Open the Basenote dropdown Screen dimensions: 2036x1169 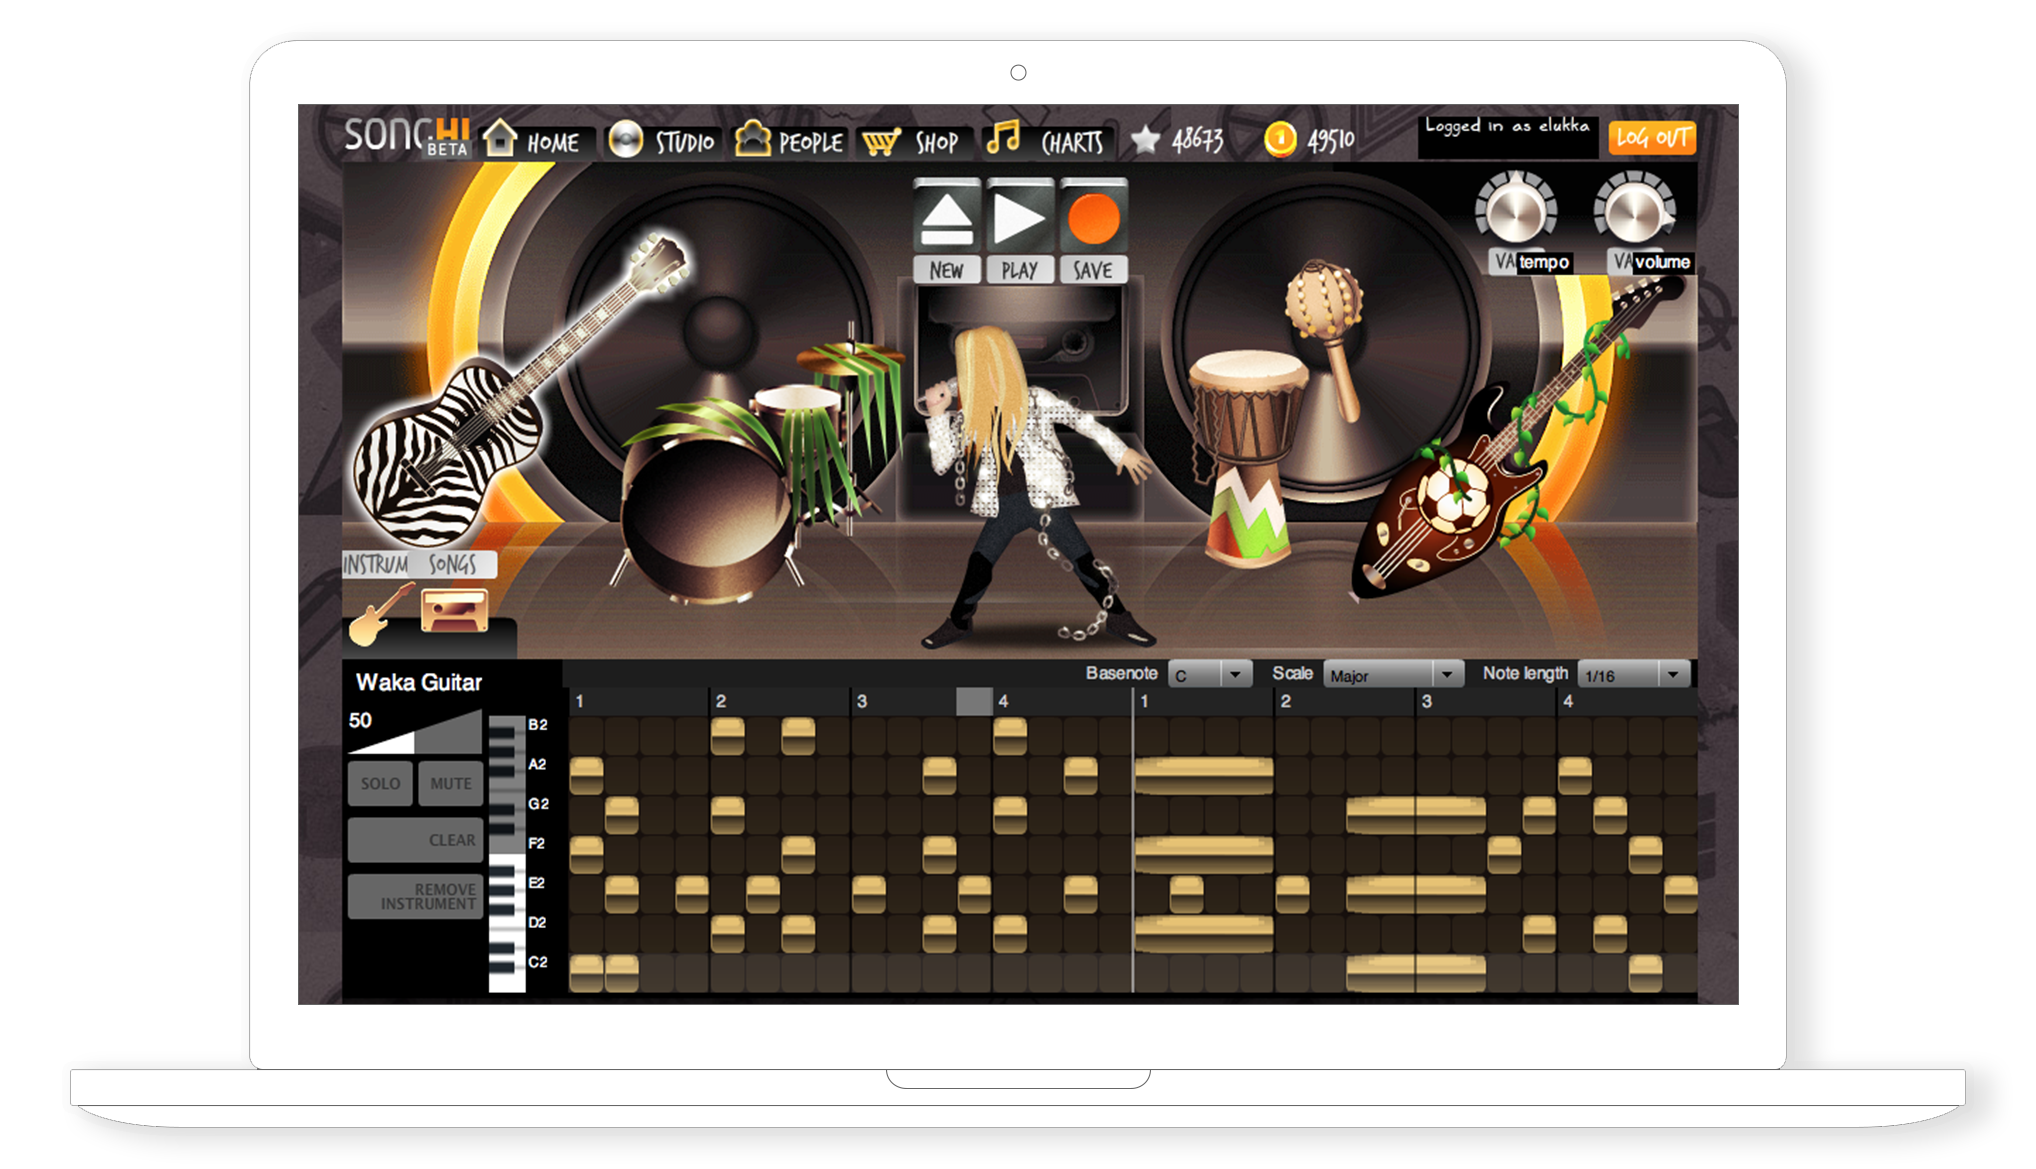pyautogui.click(x=1210, y=675)
